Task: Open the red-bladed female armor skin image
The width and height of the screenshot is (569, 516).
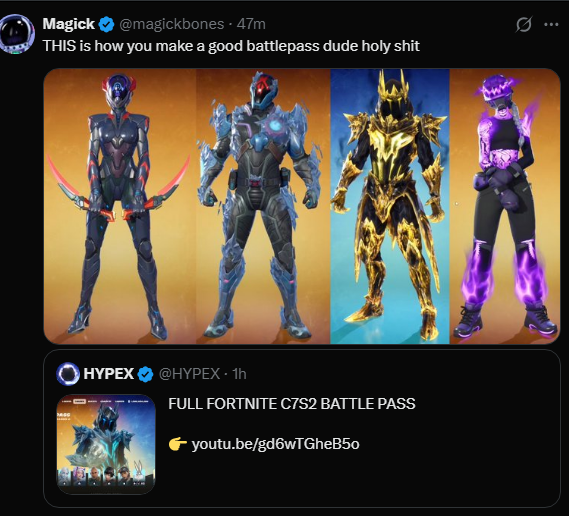Action: [120, 206]
